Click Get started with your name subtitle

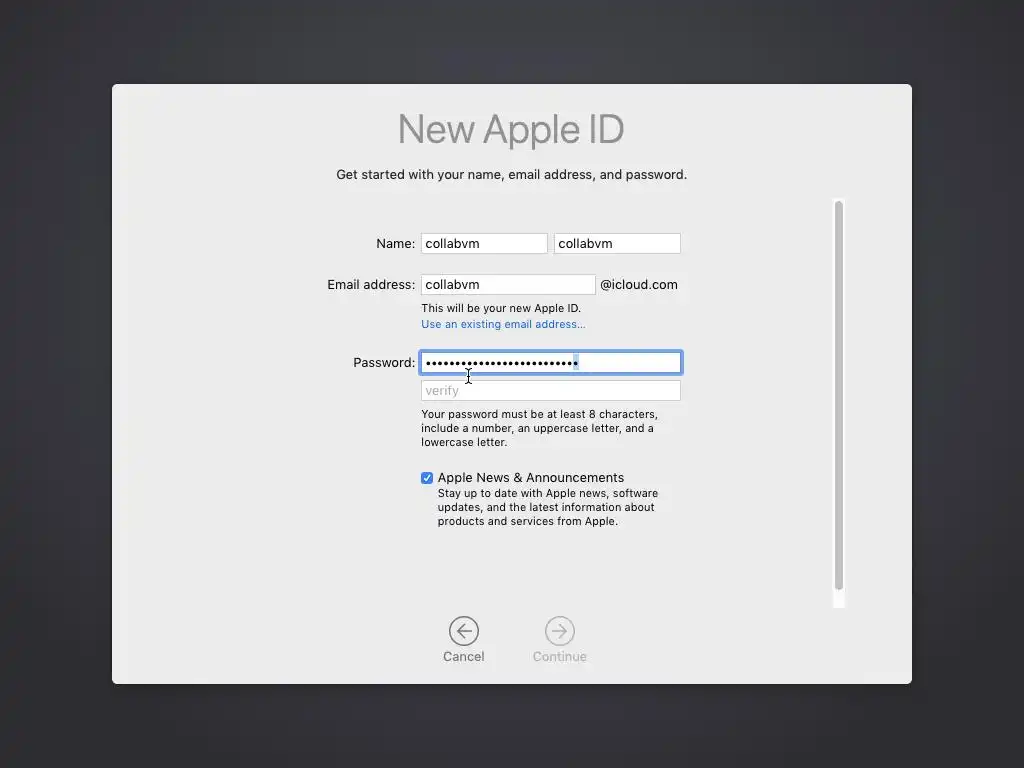[x=511, y=175]
